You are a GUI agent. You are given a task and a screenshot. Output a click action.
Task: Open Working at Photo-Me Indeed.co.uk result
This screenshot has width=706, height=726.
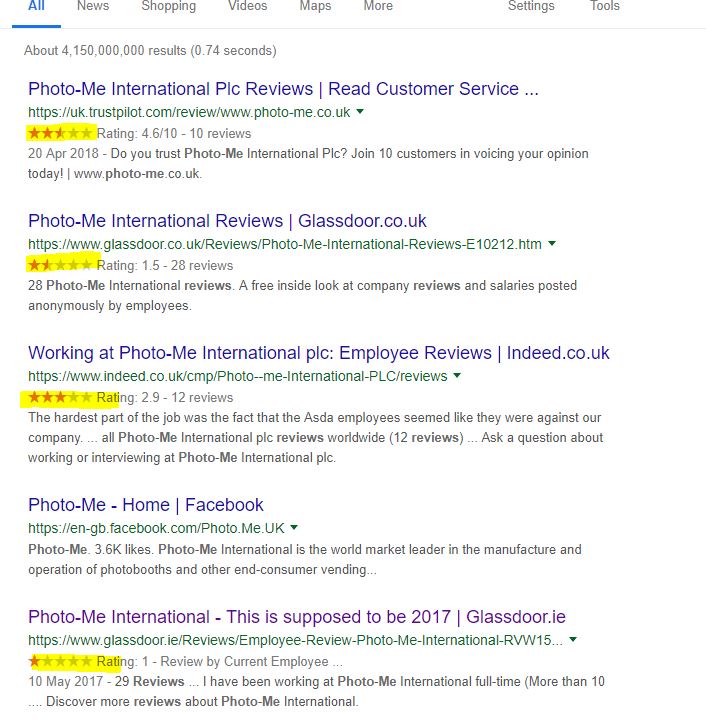pyautogui.click(x=319, y=352)
